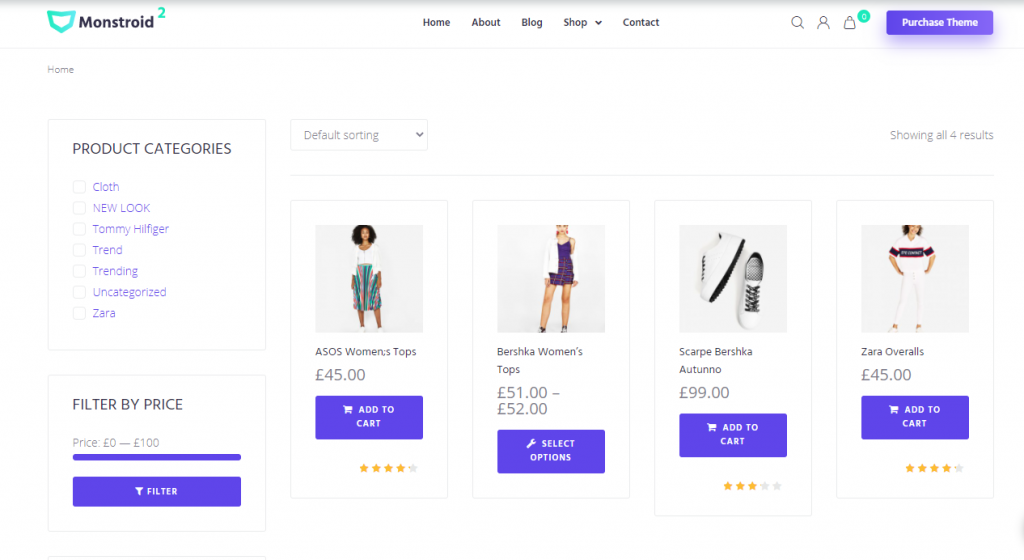Open the Zara category link
Screen dimensions: 1024x560
[x=104, y=313]
